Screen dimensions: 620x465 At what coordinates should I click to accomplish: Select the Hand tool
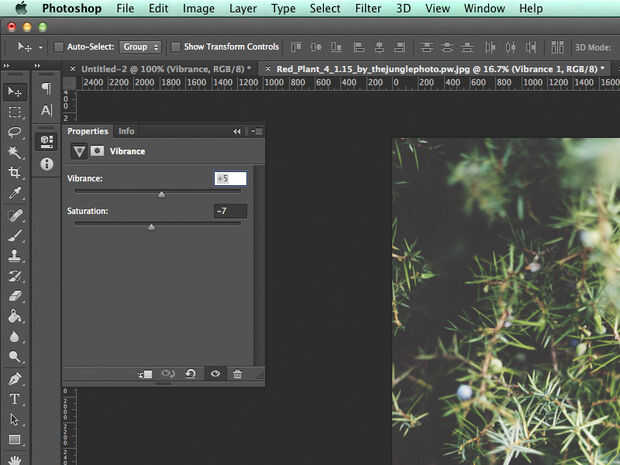pos(15,460)
